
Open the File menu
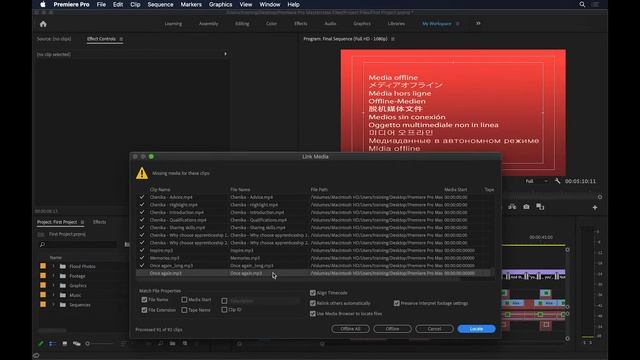point(101,4)
